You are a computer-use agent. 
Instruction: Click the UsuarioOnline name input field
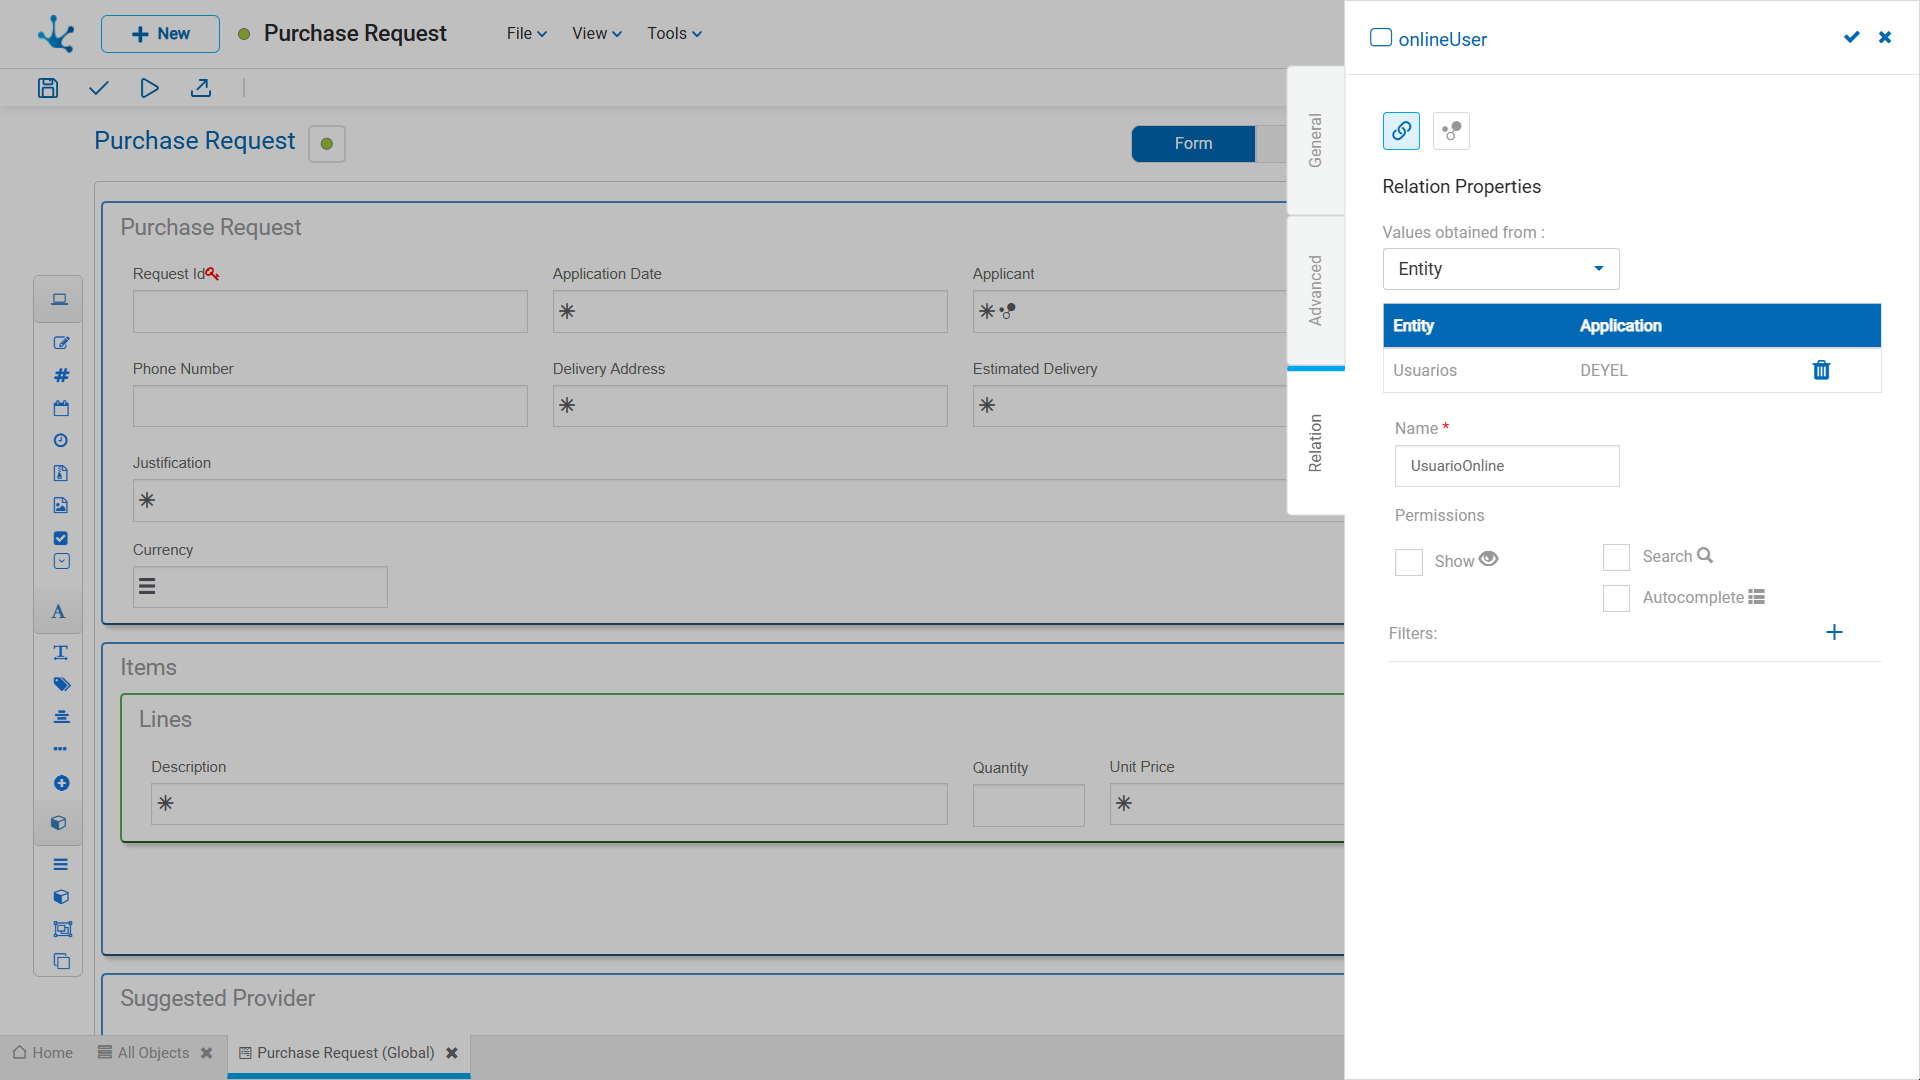pyautogui.click(x=1506, y=466)
